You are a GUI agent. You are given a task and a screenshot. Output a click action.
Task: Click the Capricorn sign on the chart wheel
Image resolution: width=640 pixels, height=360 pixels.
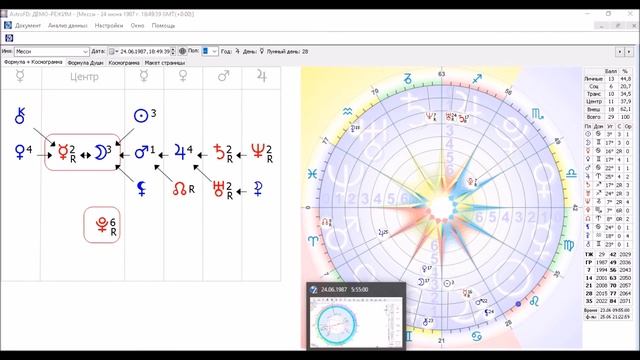tap(407, 78)
